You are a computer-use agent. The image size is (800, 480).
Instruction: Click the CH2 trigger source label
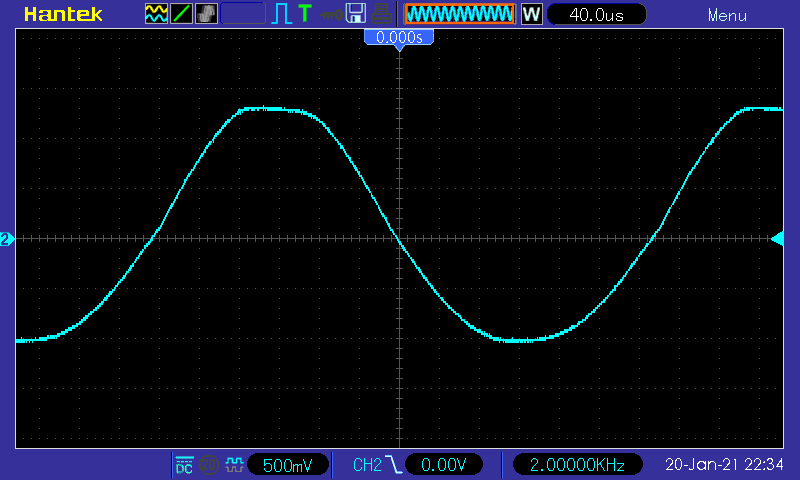point(367,465)
